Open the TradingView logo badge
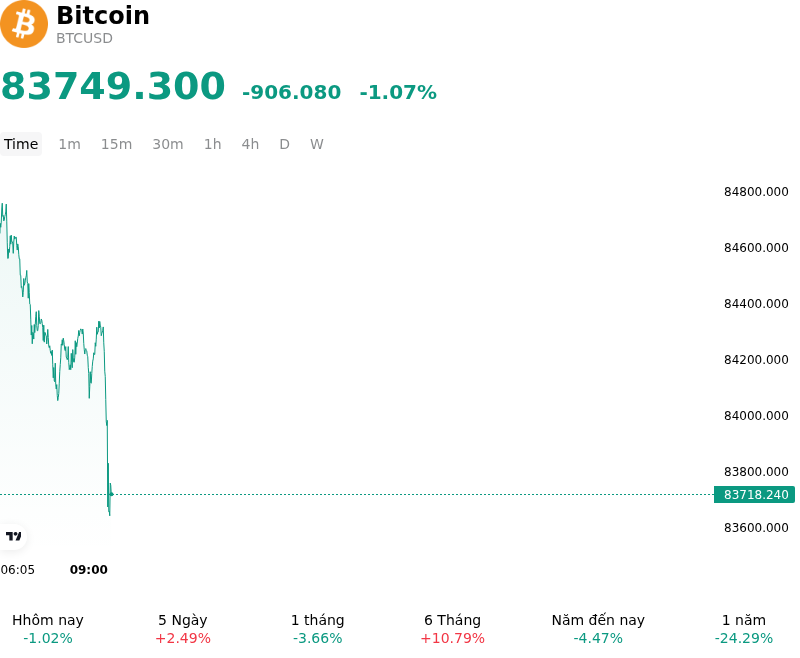The image size is (800, 658). coord(13,536)
